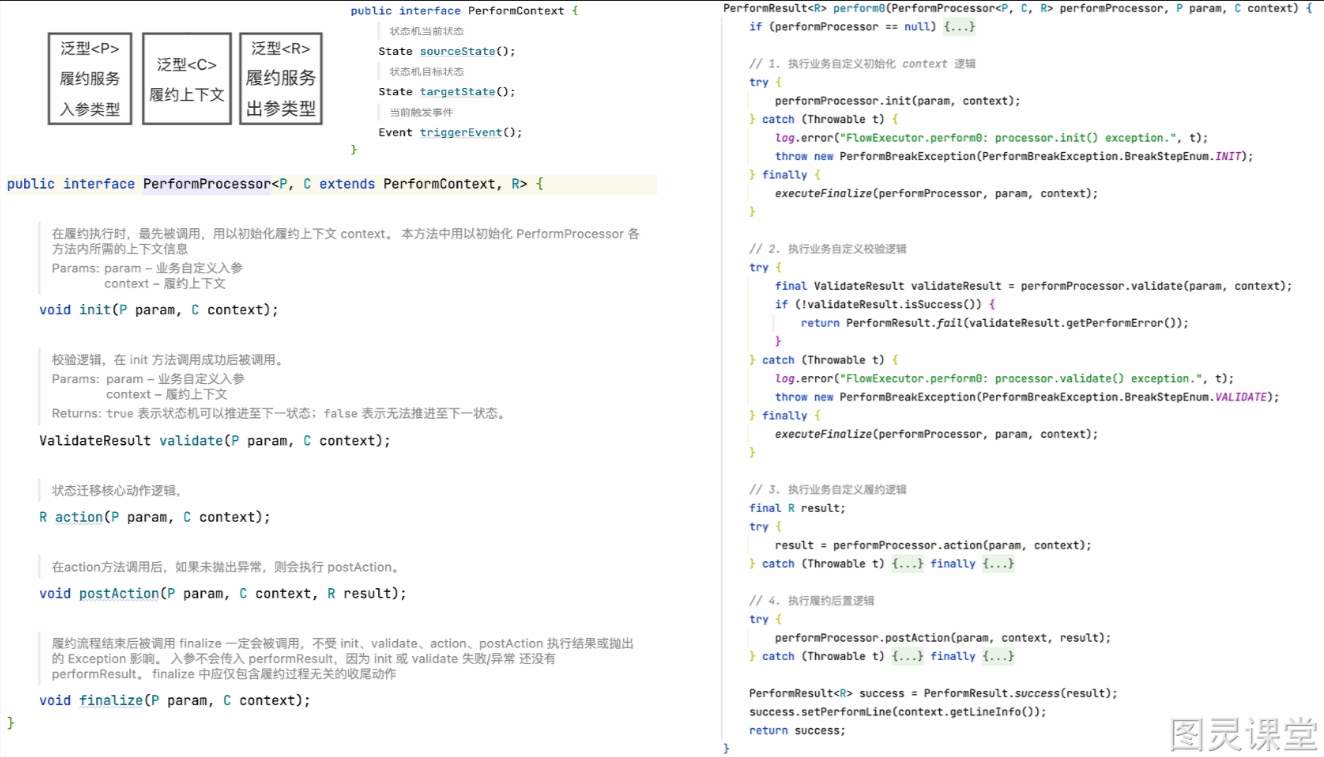The image size is (1324, 757).
Task: Click comment '4. 执行履约后置逻辑'
Action: [x=812, y=601]
